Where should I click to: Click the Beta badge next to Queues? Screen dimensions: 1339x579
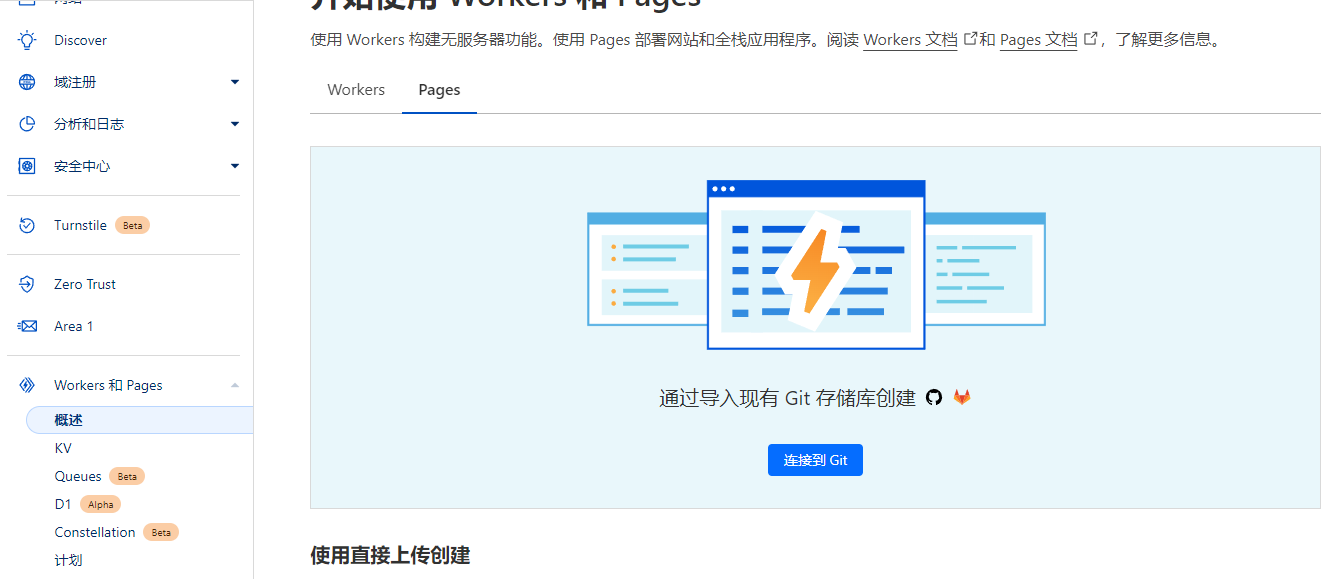click(x=127, y=476)
